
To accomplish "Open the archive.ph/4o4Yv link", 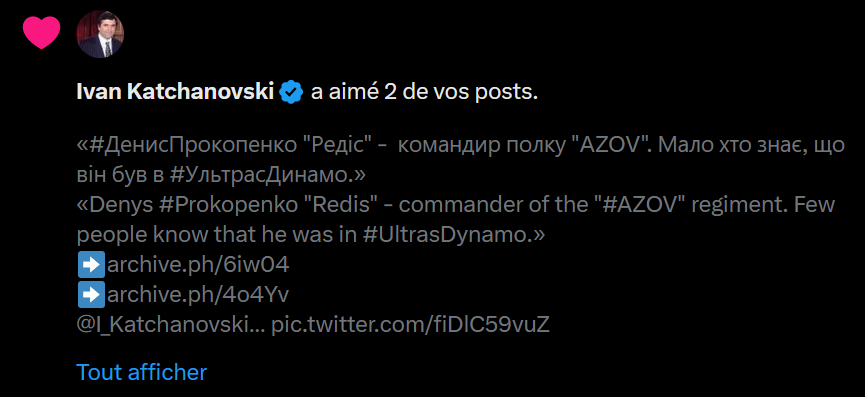I will 197,296.
